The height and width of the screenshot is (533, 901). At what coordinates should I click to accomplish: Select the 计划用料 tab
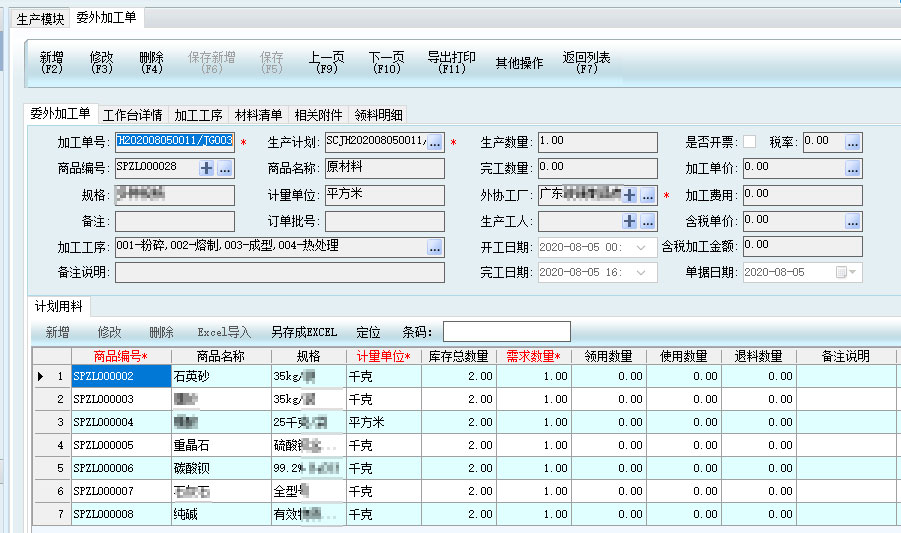click(59, 306)
